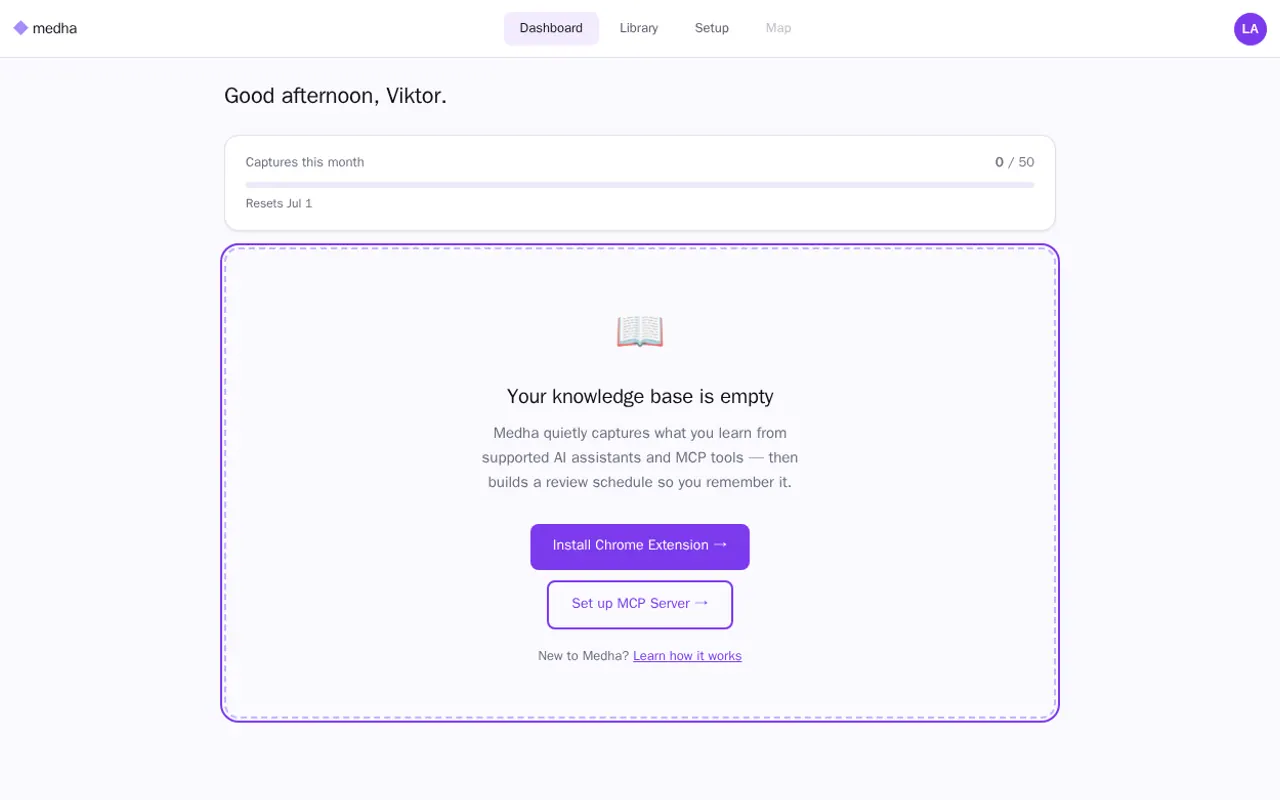Click the 'medha' brand name text
Image resolution: width=1280 pixels, height=800 pixels.
click(55, 28)
